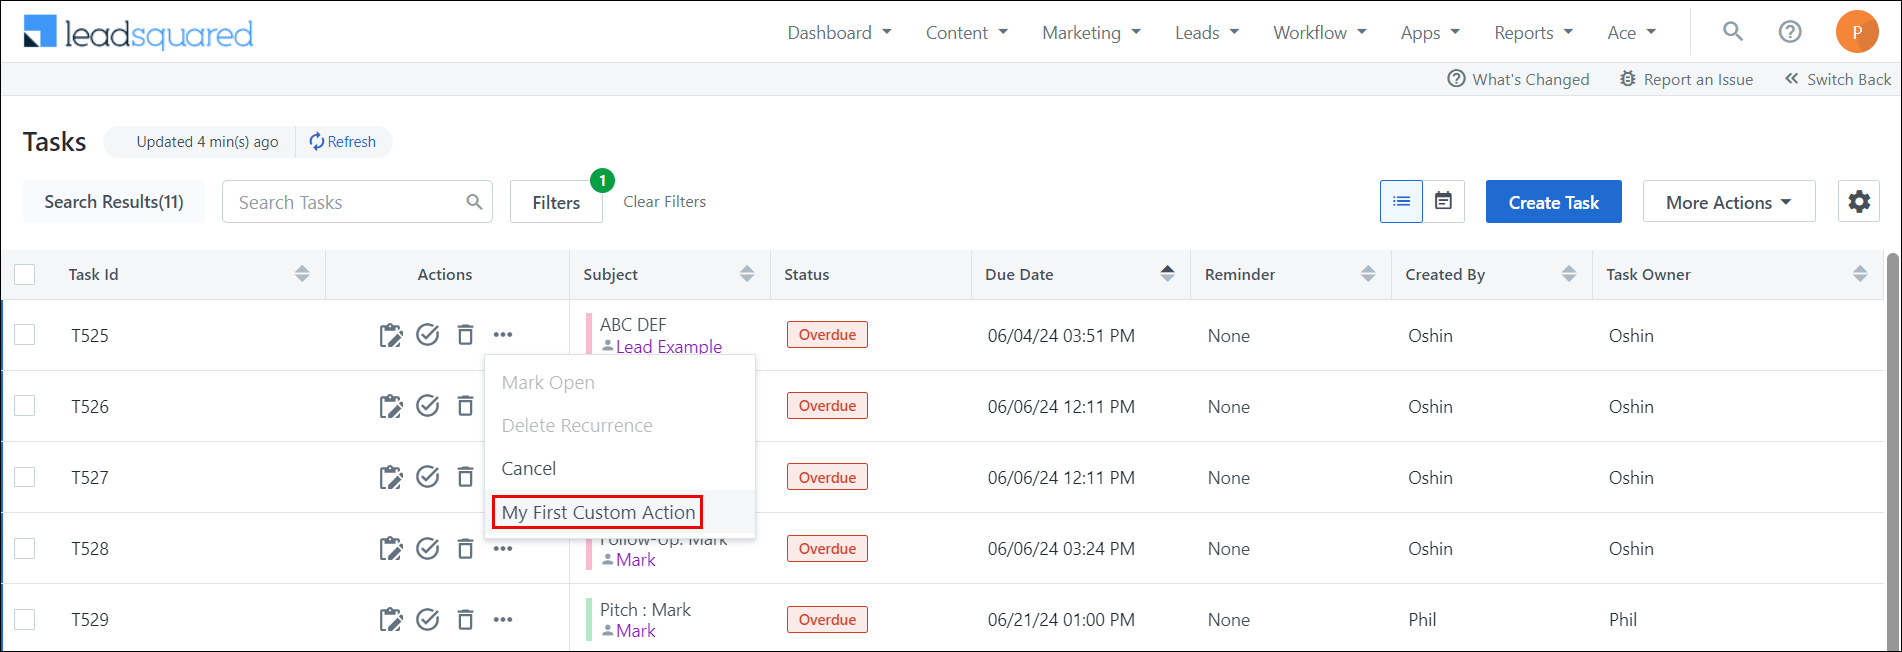Click Switch Back link

(x=1838, y=79)
